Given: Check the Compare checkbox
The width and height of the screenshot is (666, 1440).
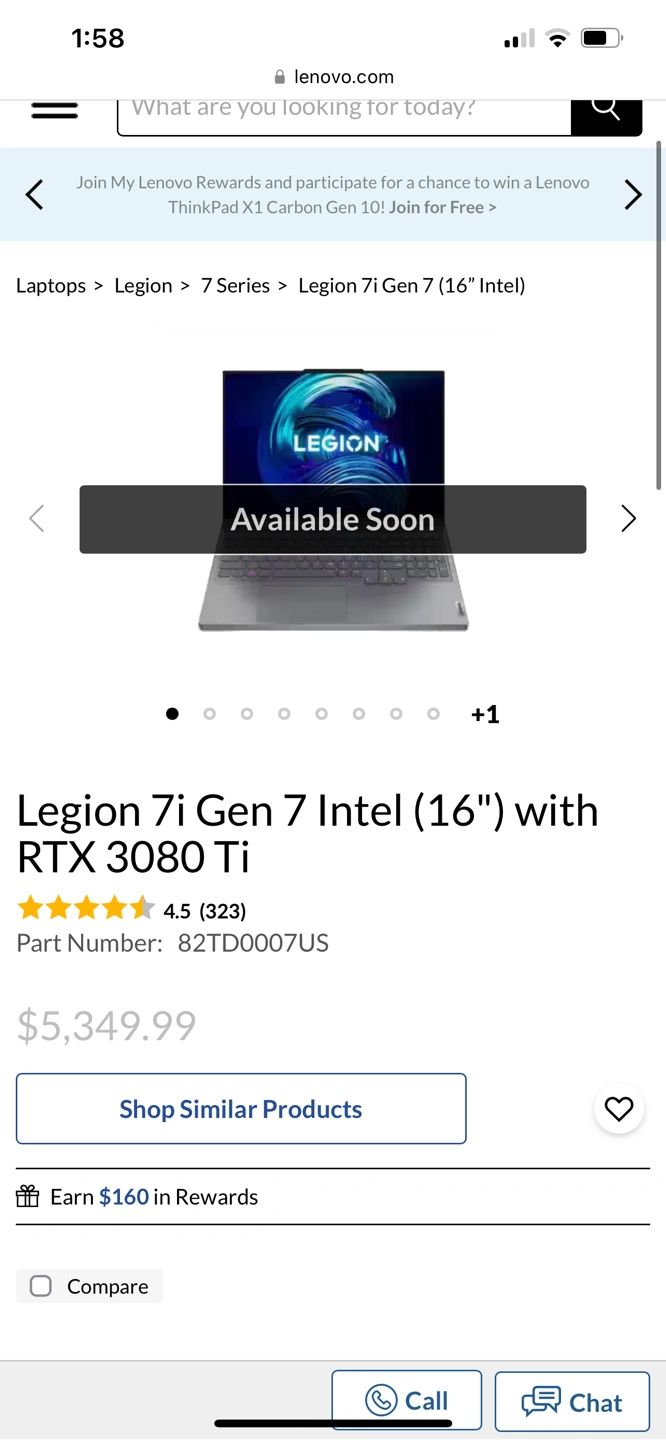Looking at the screenshot, I should pos(41,1286).
